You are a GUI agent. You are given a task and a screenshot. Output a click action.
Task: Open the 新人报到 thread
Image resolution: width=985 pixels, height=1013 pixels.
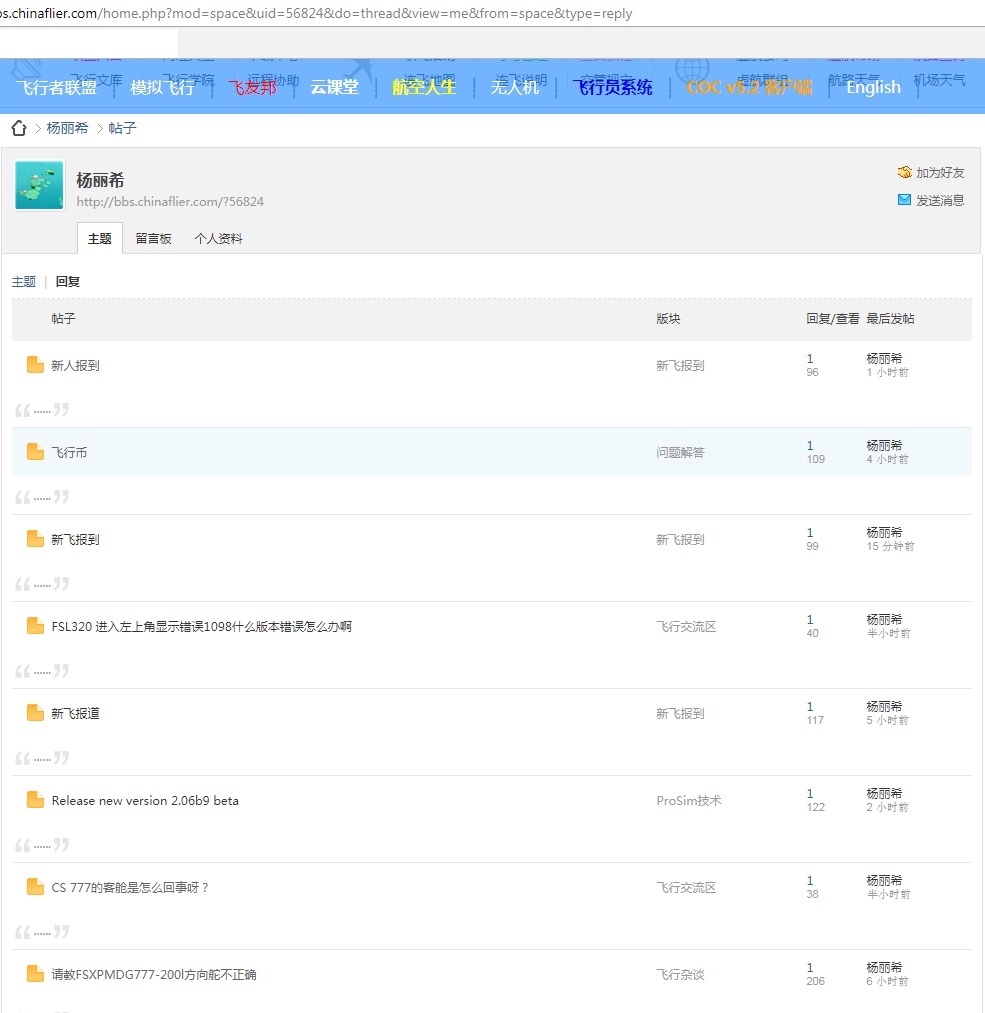click(x=76, y=366)
